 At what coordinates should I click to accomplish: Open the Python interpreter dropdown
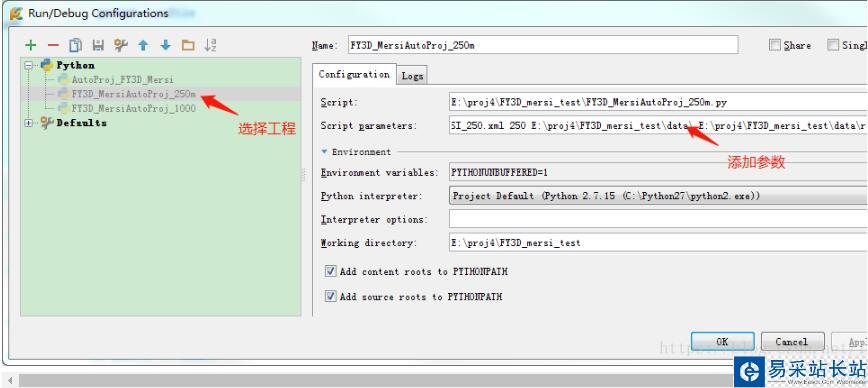pos(658,196)
